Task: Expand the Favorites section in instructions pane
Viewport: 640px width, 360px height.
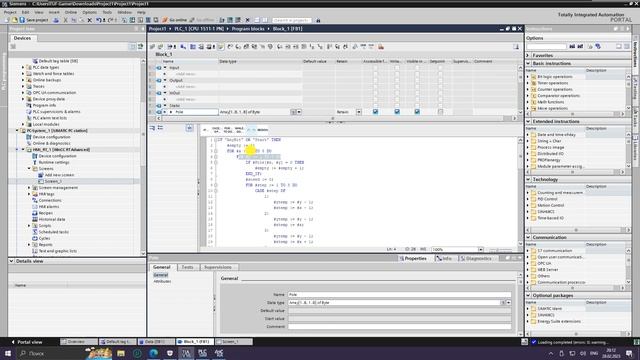Action: 528,55
